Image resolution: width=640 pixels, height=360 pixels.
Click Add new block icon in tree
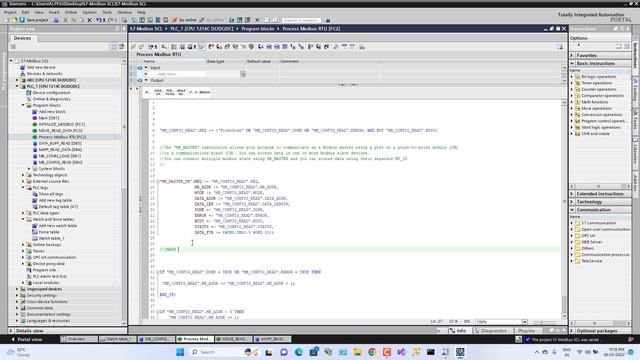pyautogui.click(x=35, y=111)
